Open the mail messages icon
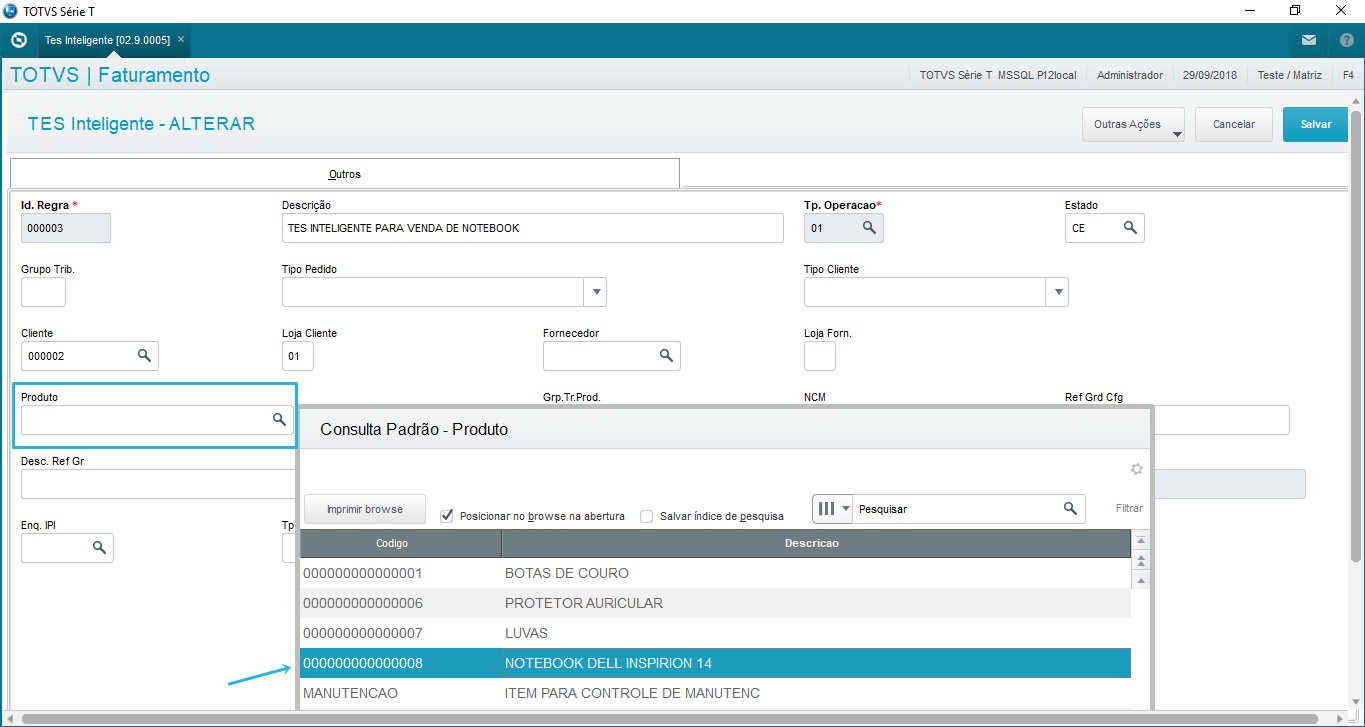The image size is (1365, 727). [x=1309, y=41]
